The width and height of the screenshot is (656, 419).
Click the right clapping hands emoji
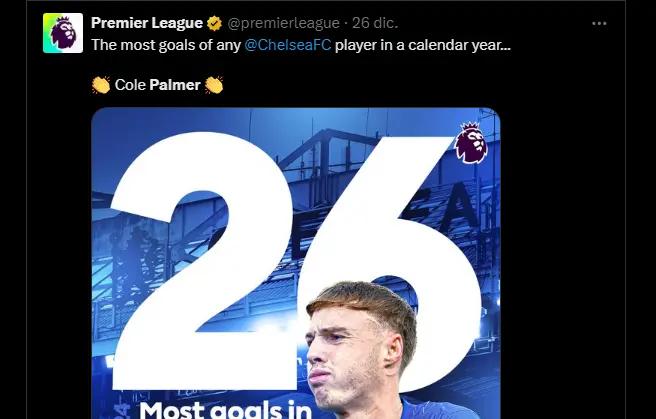[x=214, y=86]
